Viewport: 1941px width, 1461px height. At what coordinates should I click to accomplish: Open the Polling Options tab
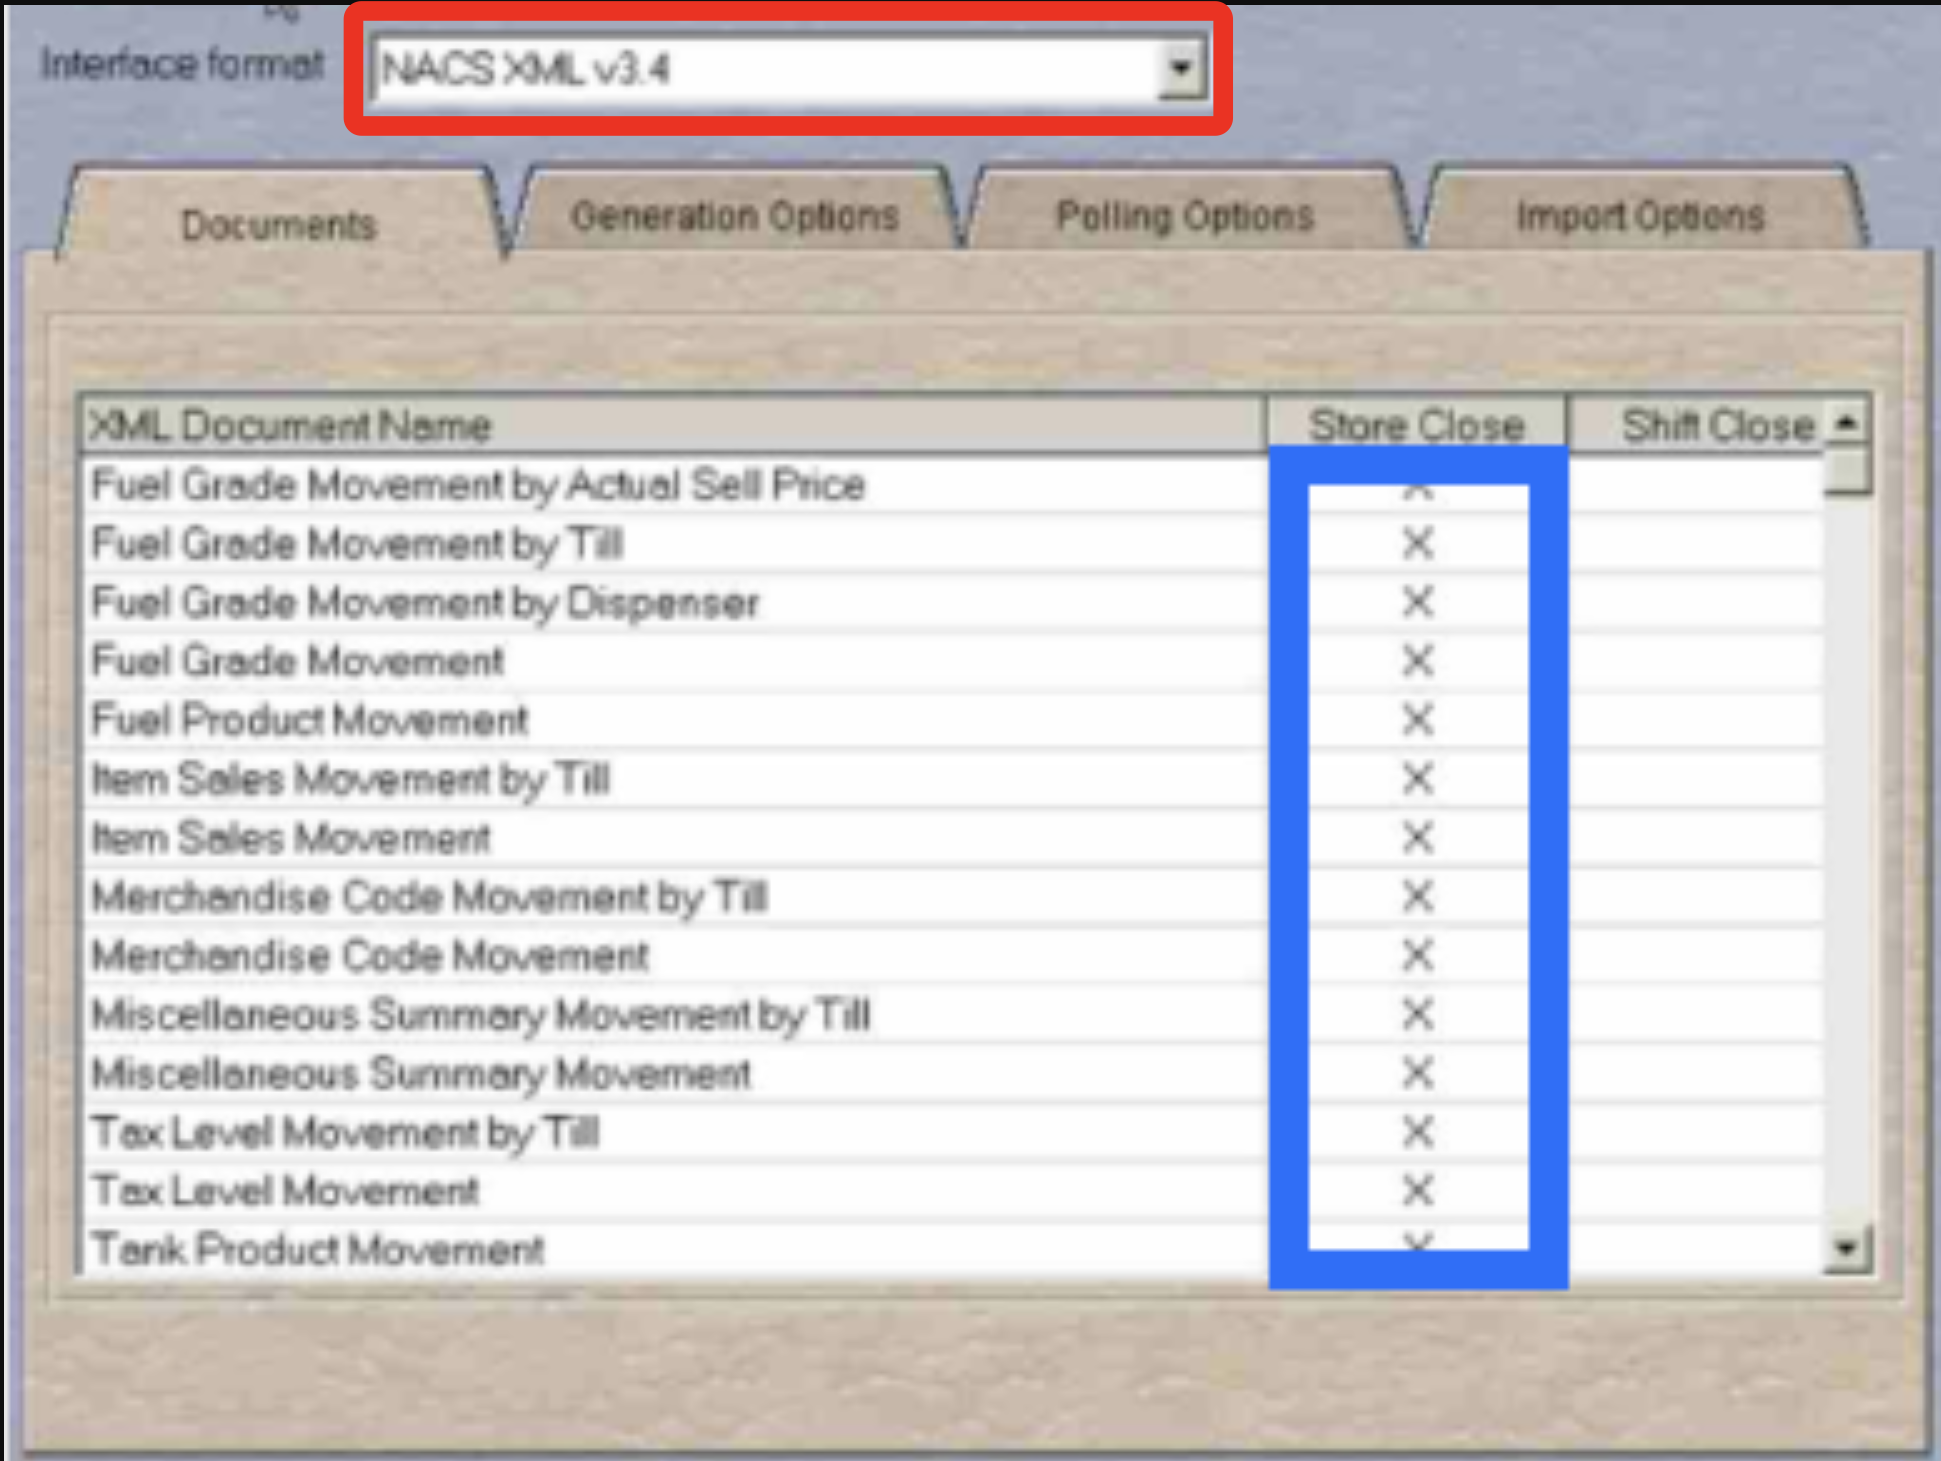(x=1185, y=216)
